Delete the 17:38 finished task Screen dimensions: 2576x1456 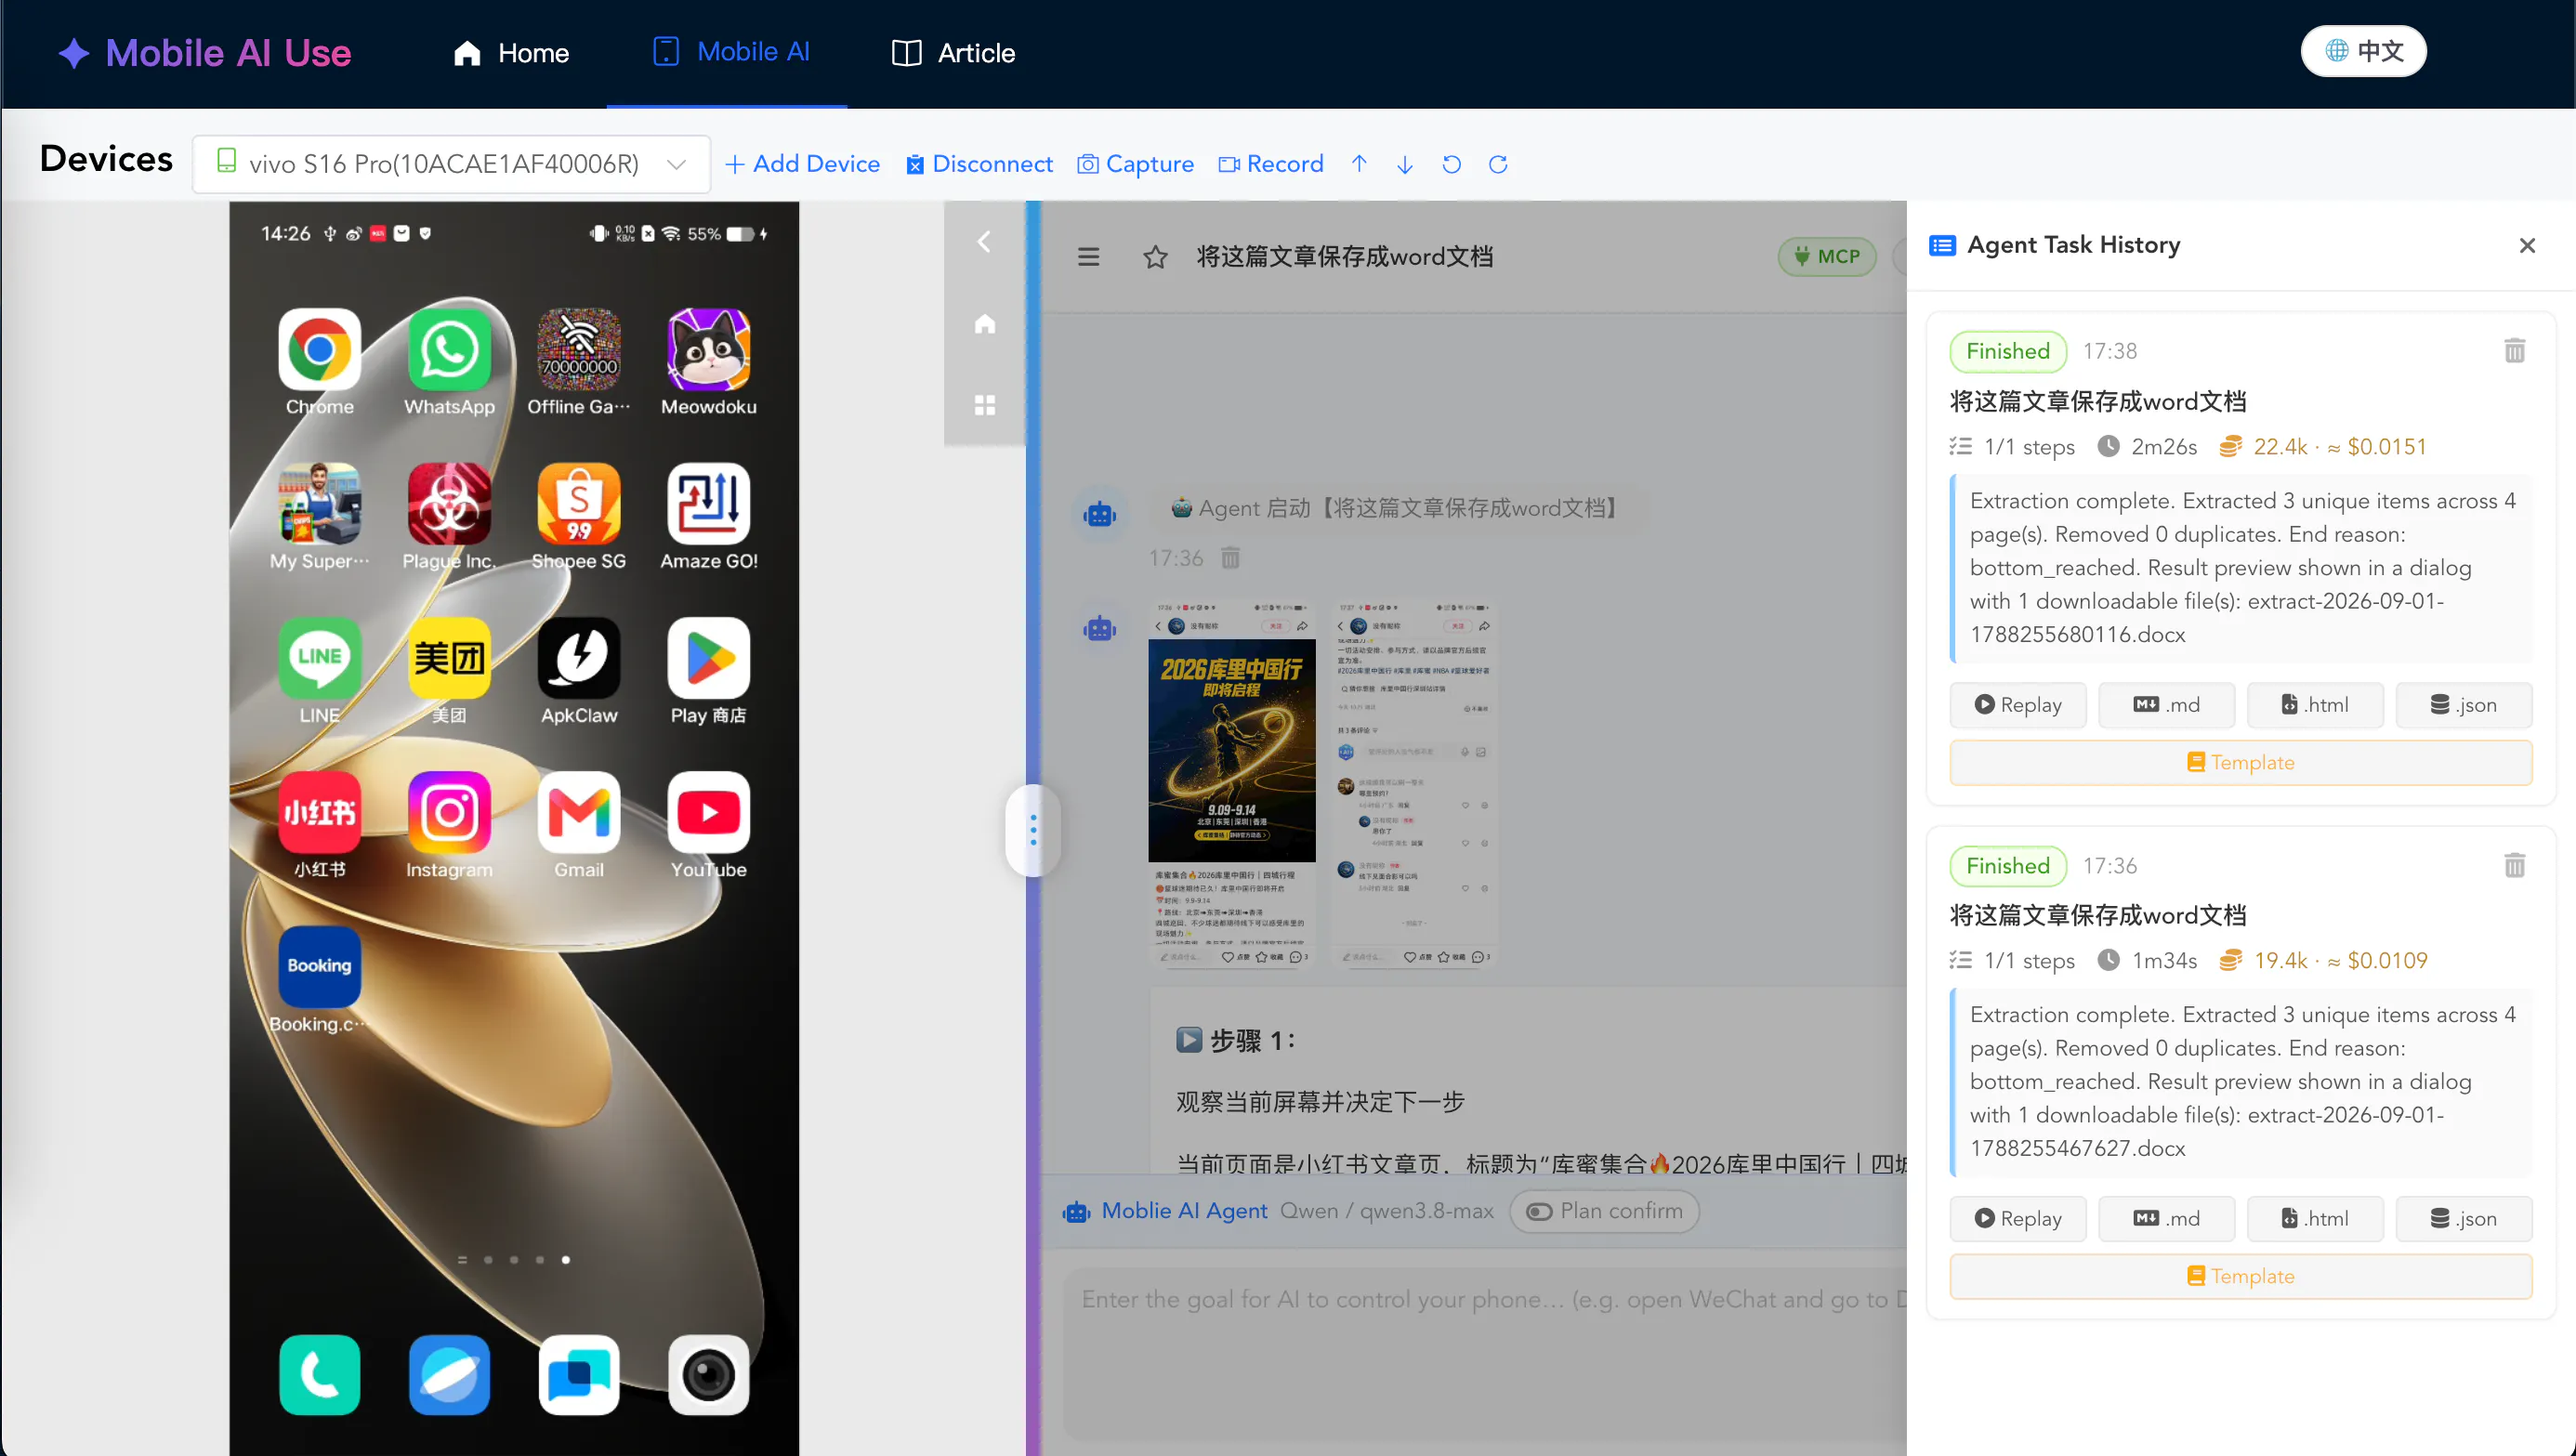pyautogui.click(x=2514, y=351)
